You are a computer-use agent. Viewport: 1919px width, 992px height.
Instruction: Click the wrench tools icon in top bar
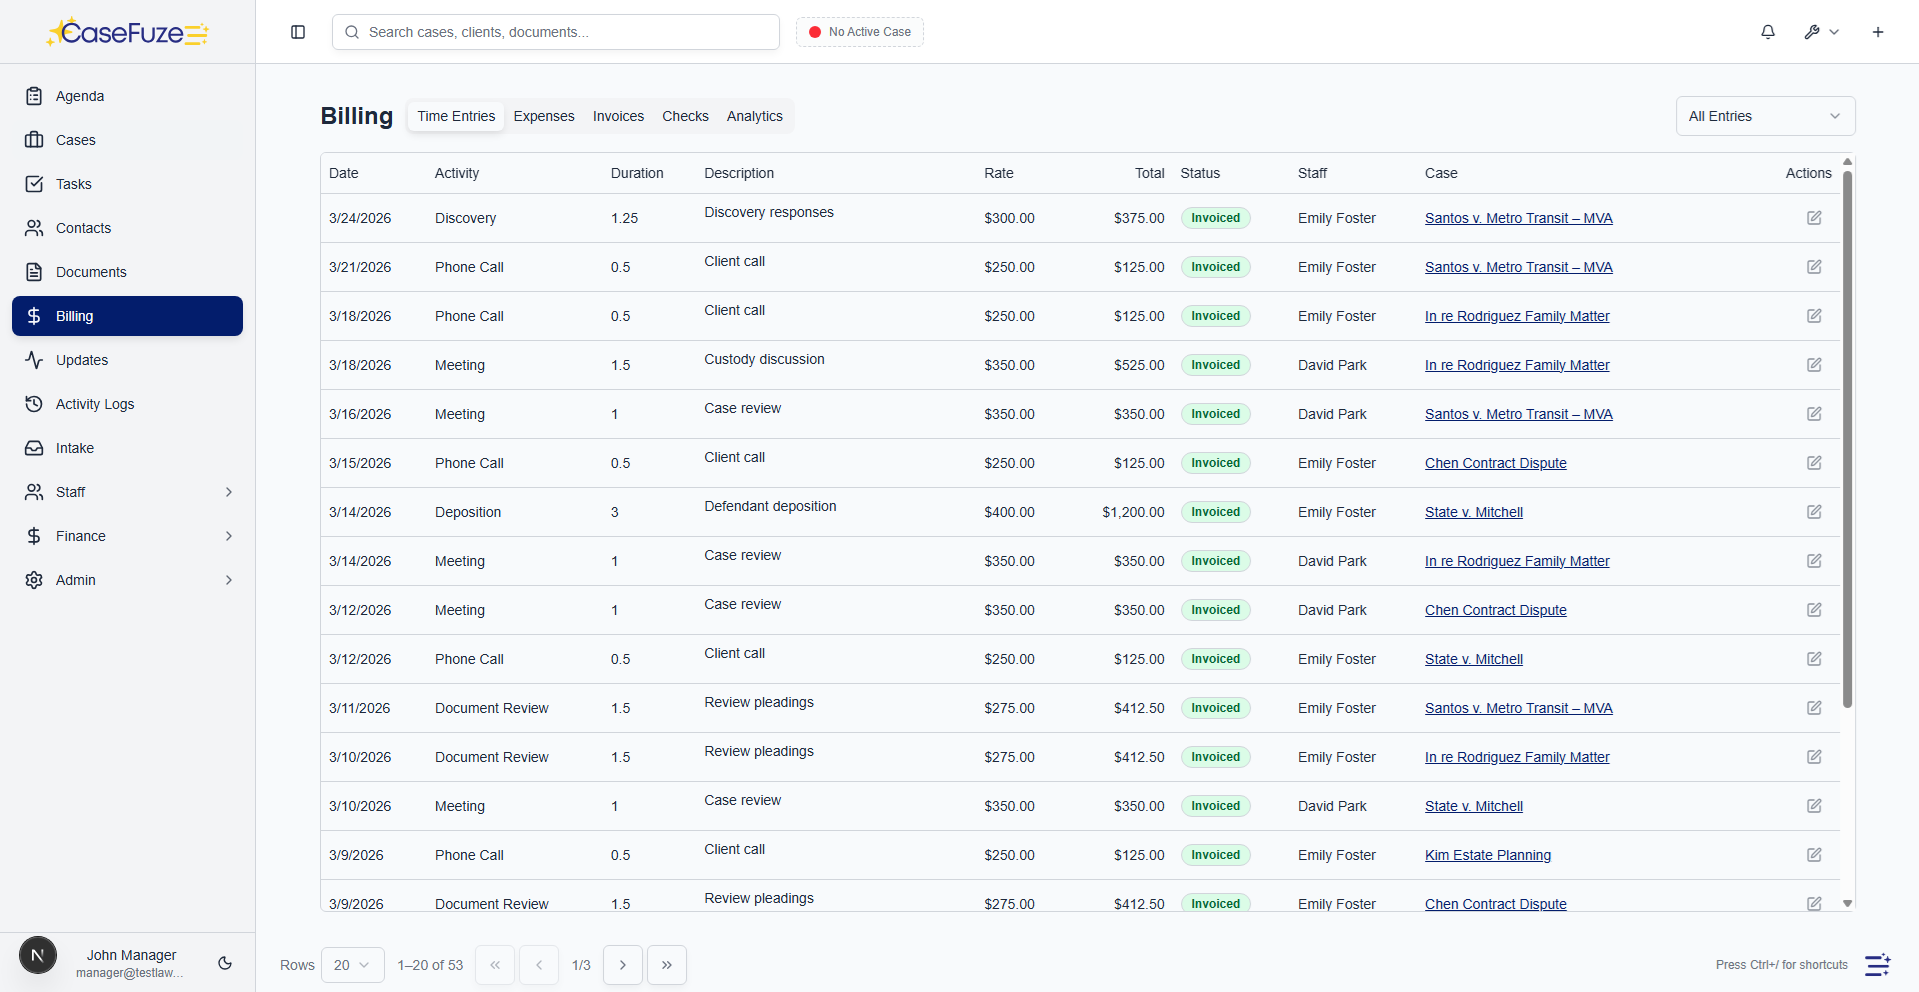[x=1813, y=32]
